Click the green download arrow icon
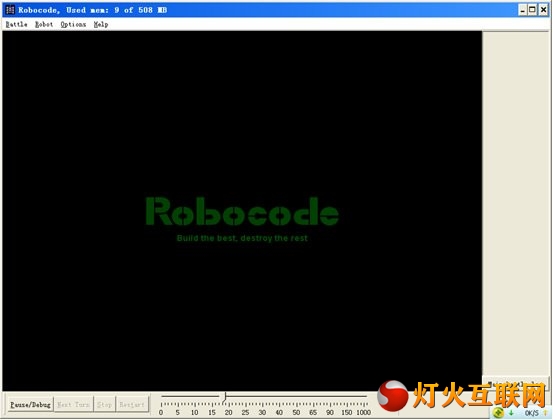This screenshot has width=553, height=420. pyautogui.click(x=511, y=413)
